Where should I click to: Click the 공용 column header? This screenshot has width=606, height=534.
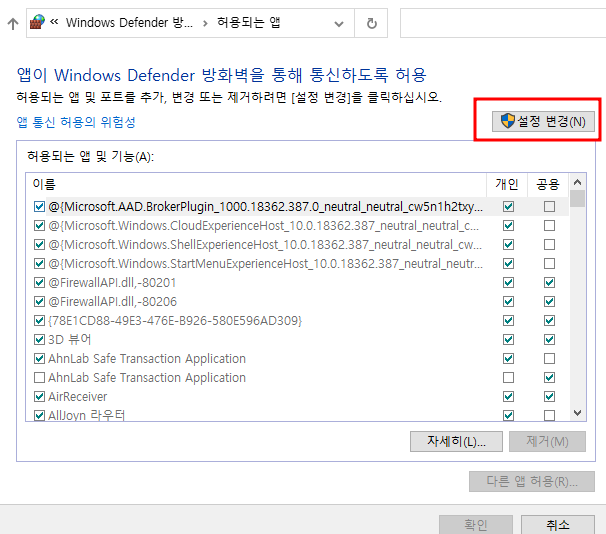click(x=548, y=184)
